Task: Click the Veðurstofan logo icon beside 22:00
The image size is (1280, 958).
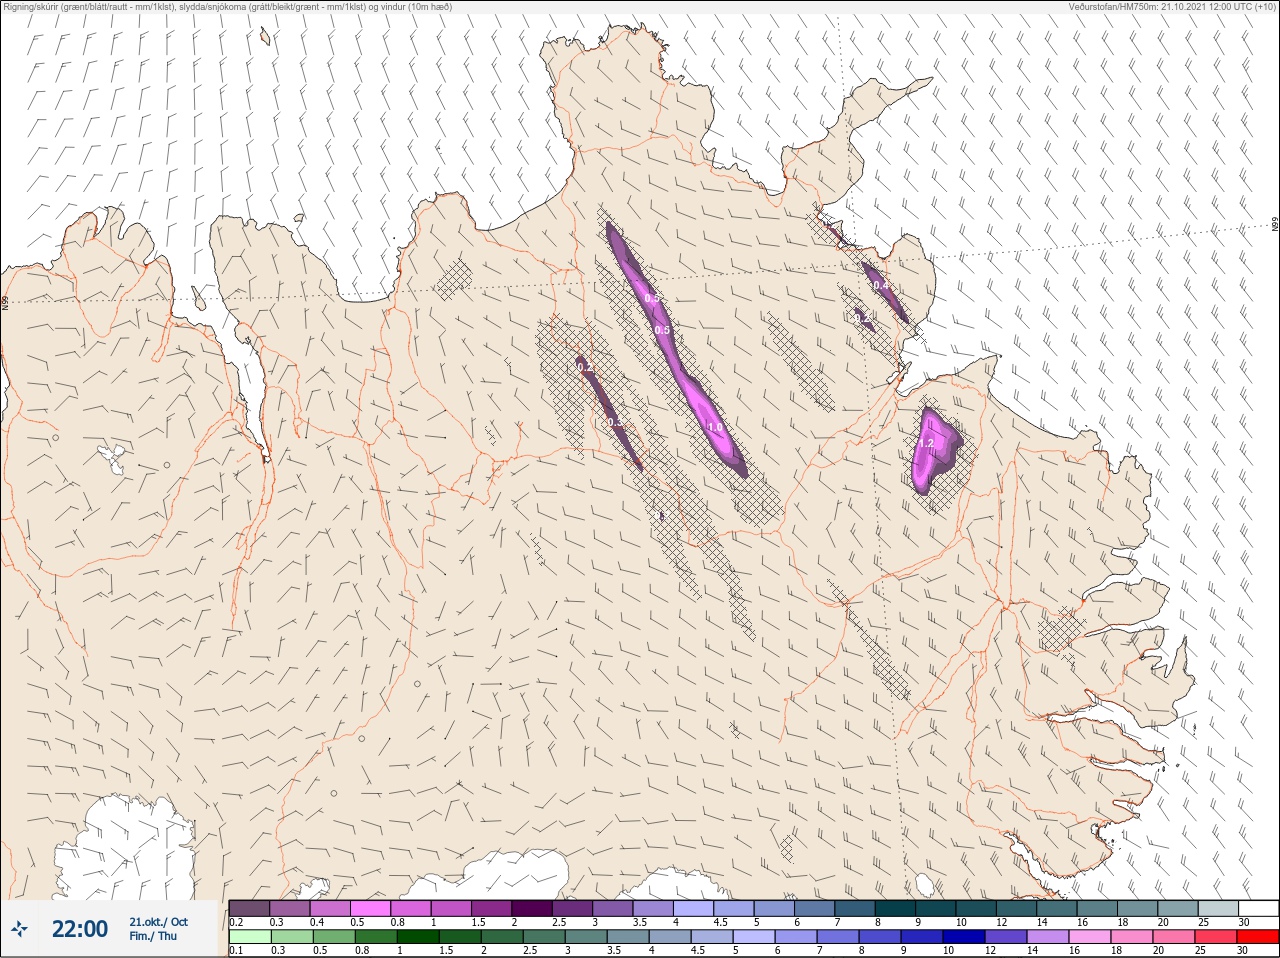Action: coord(20,929)
